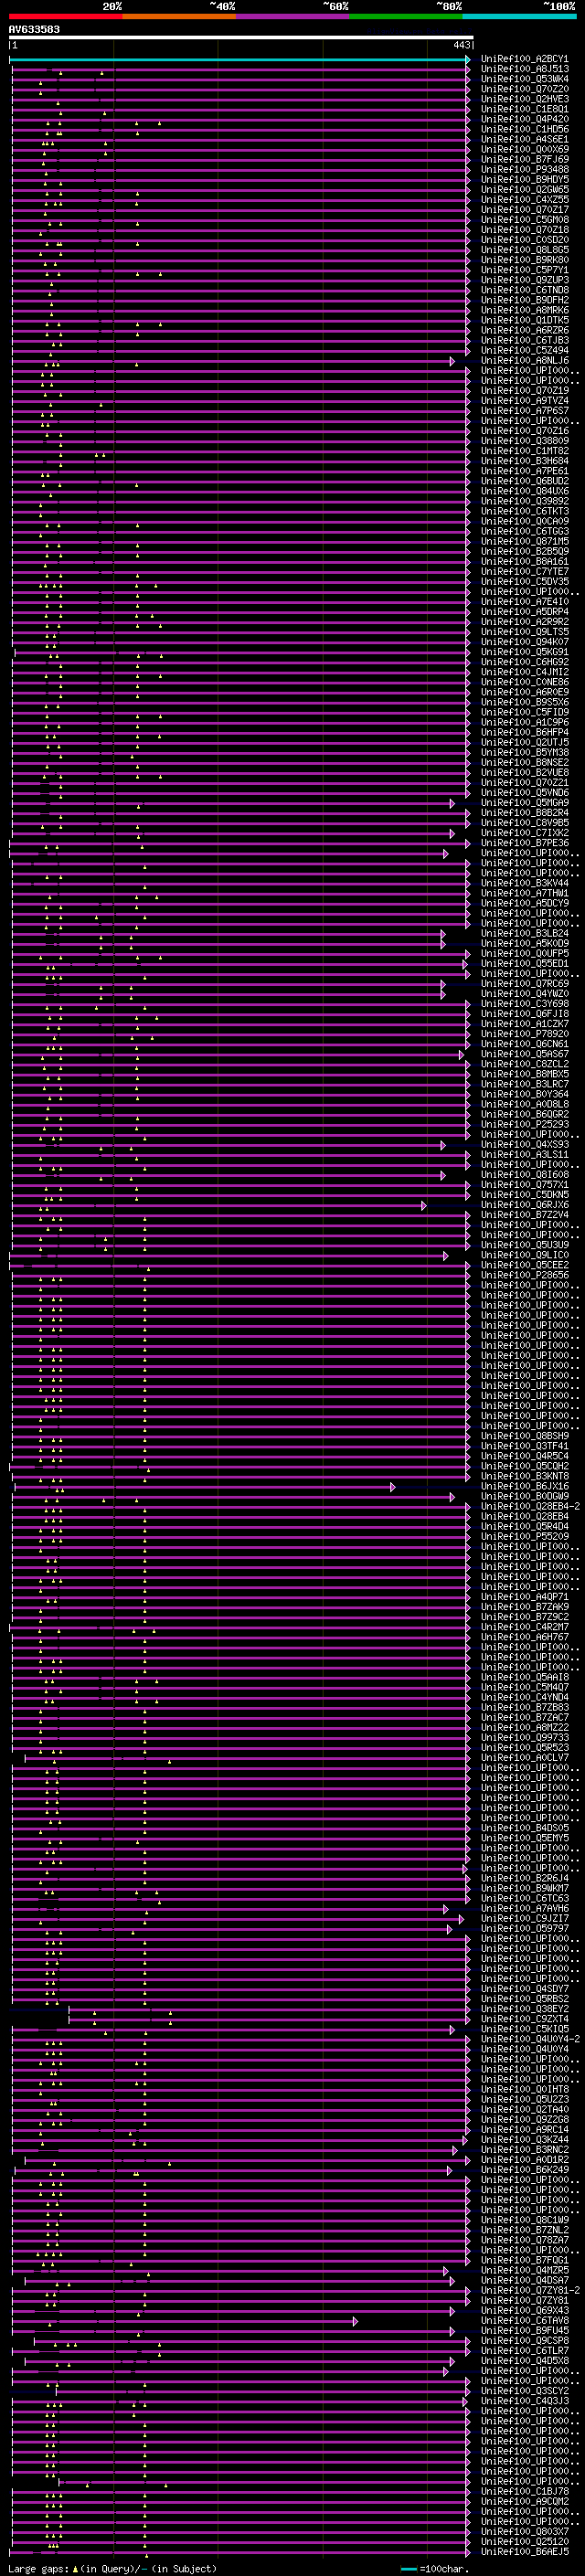Open the UniRef100_B9S5X6 label
The image size is (585, 2576).
(525, 702)
